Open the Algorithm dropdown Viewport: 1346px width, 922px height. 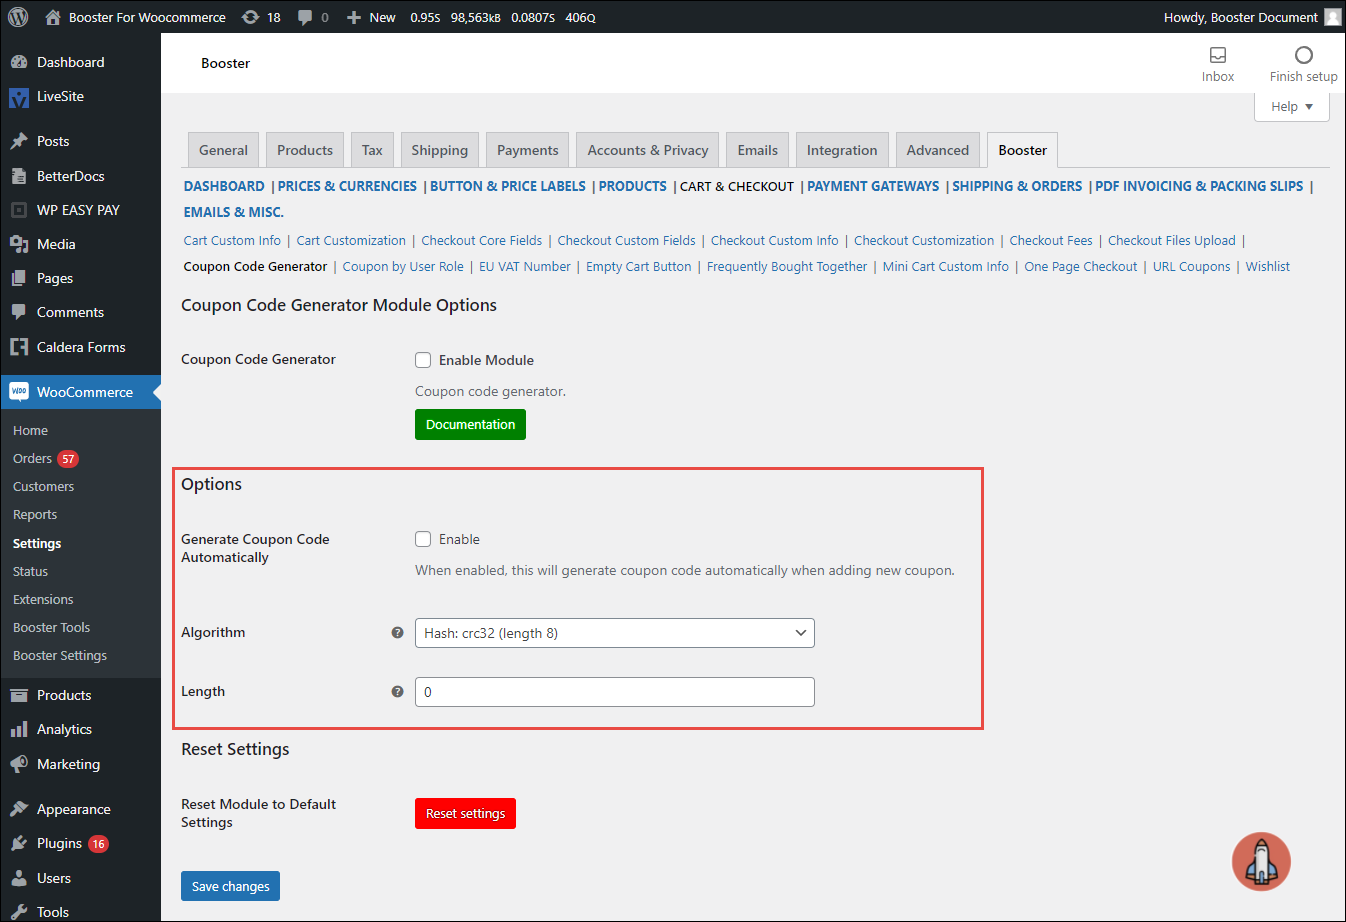(x=614, y=633)
